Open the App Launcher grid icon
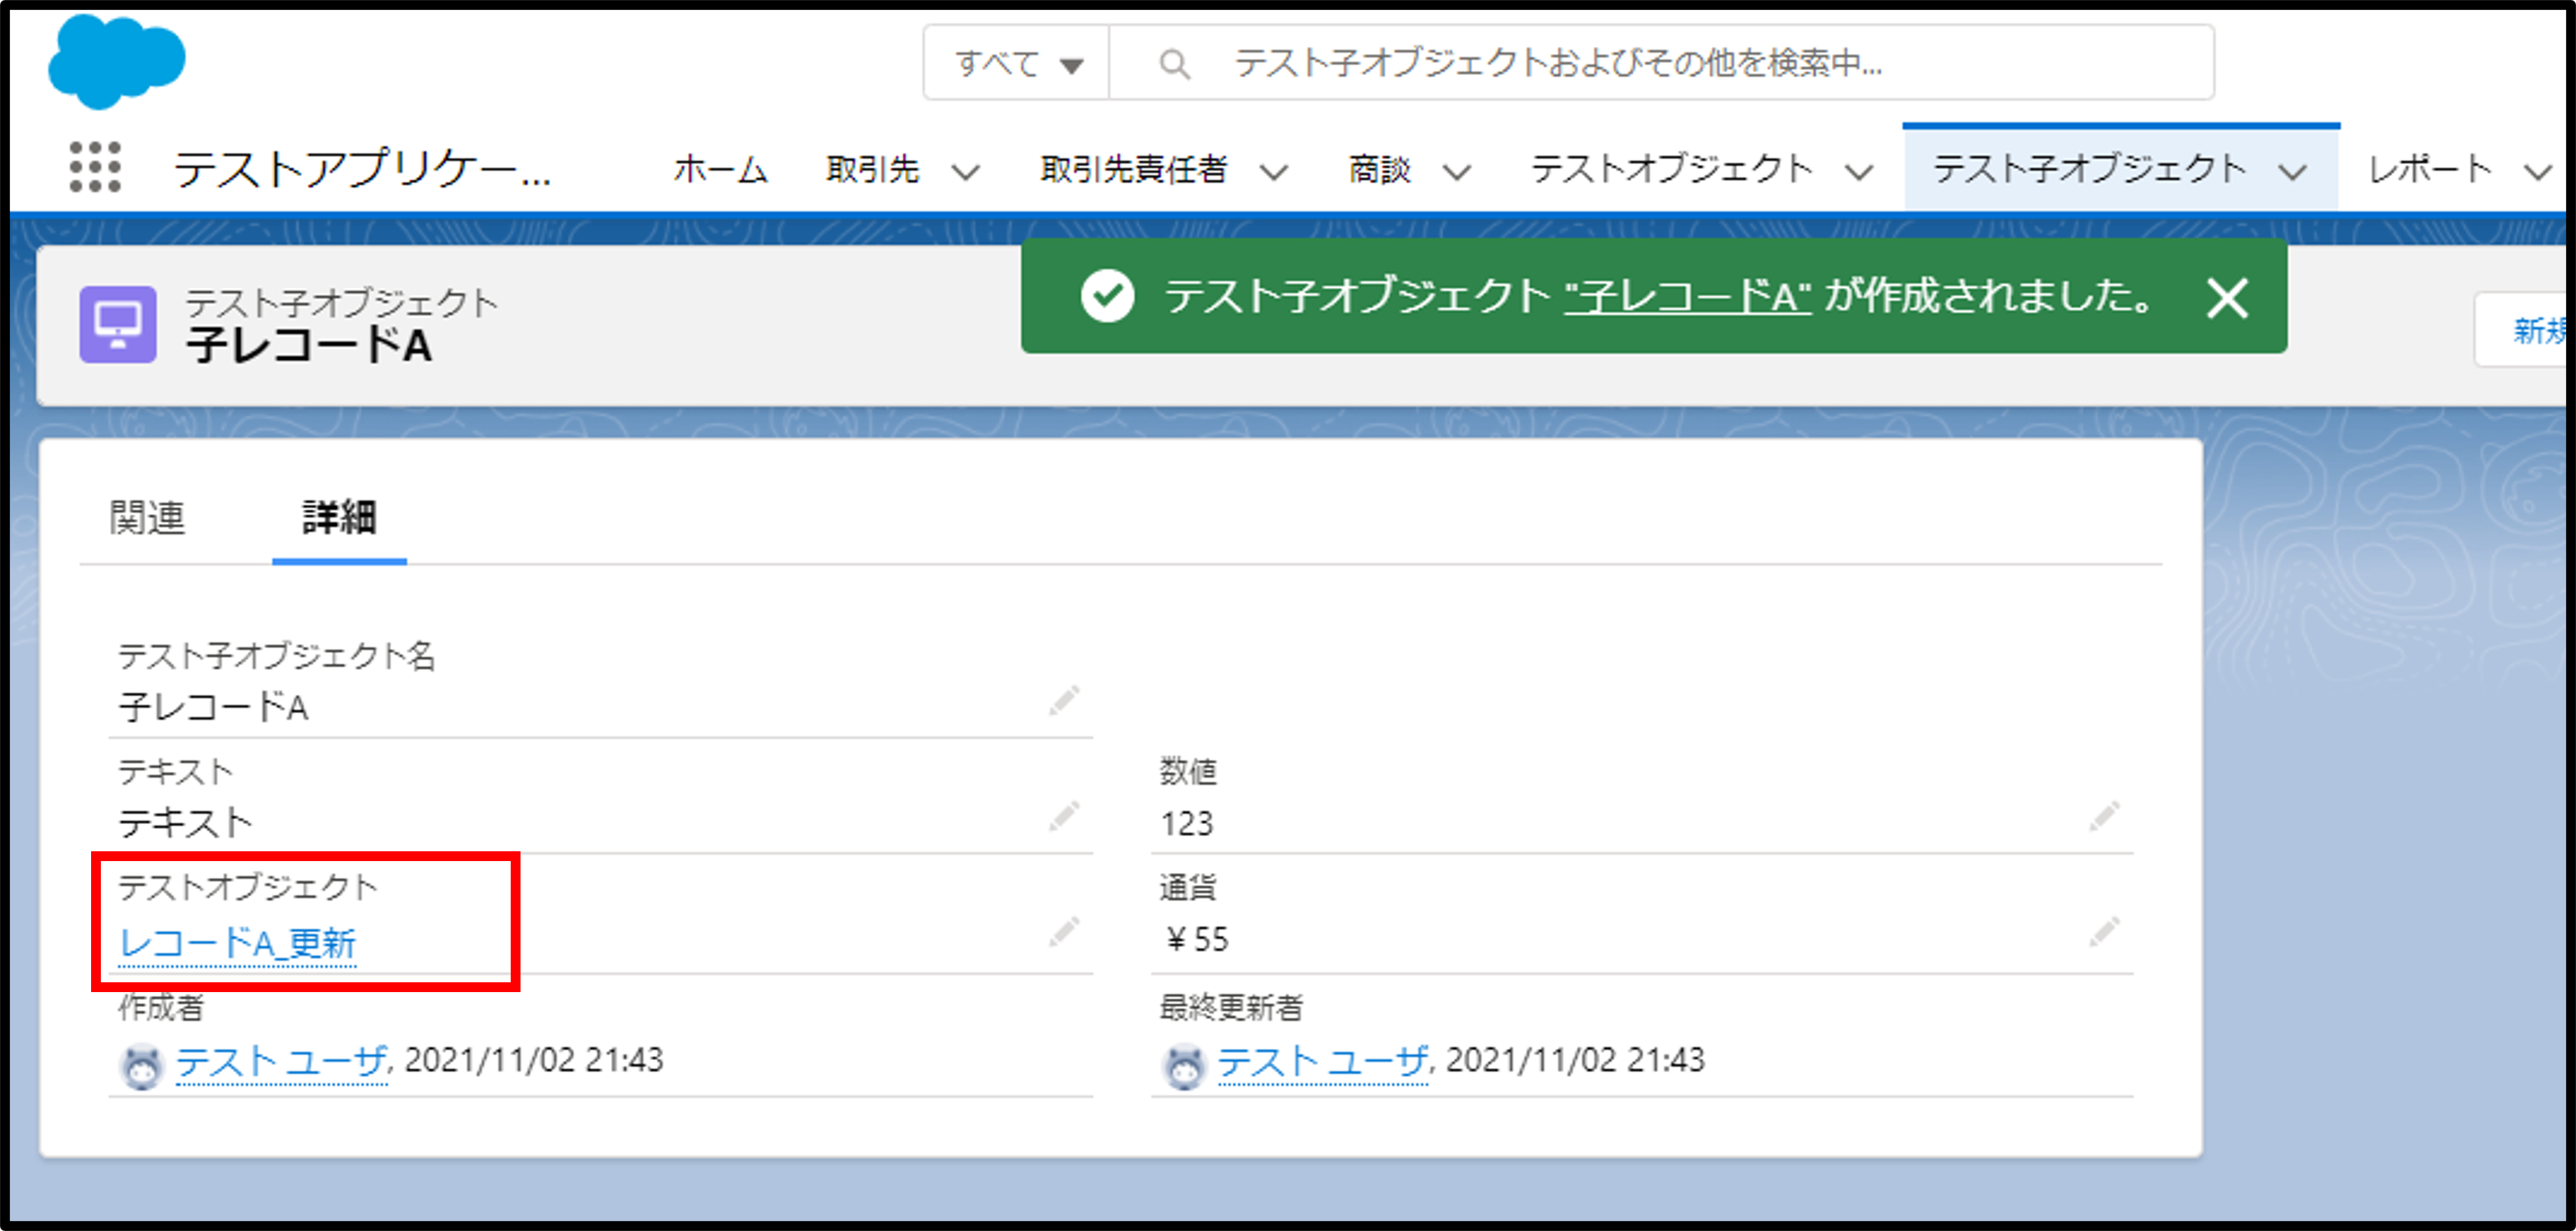Screen dimensions: 2576x1231 [x=96, y=167]
